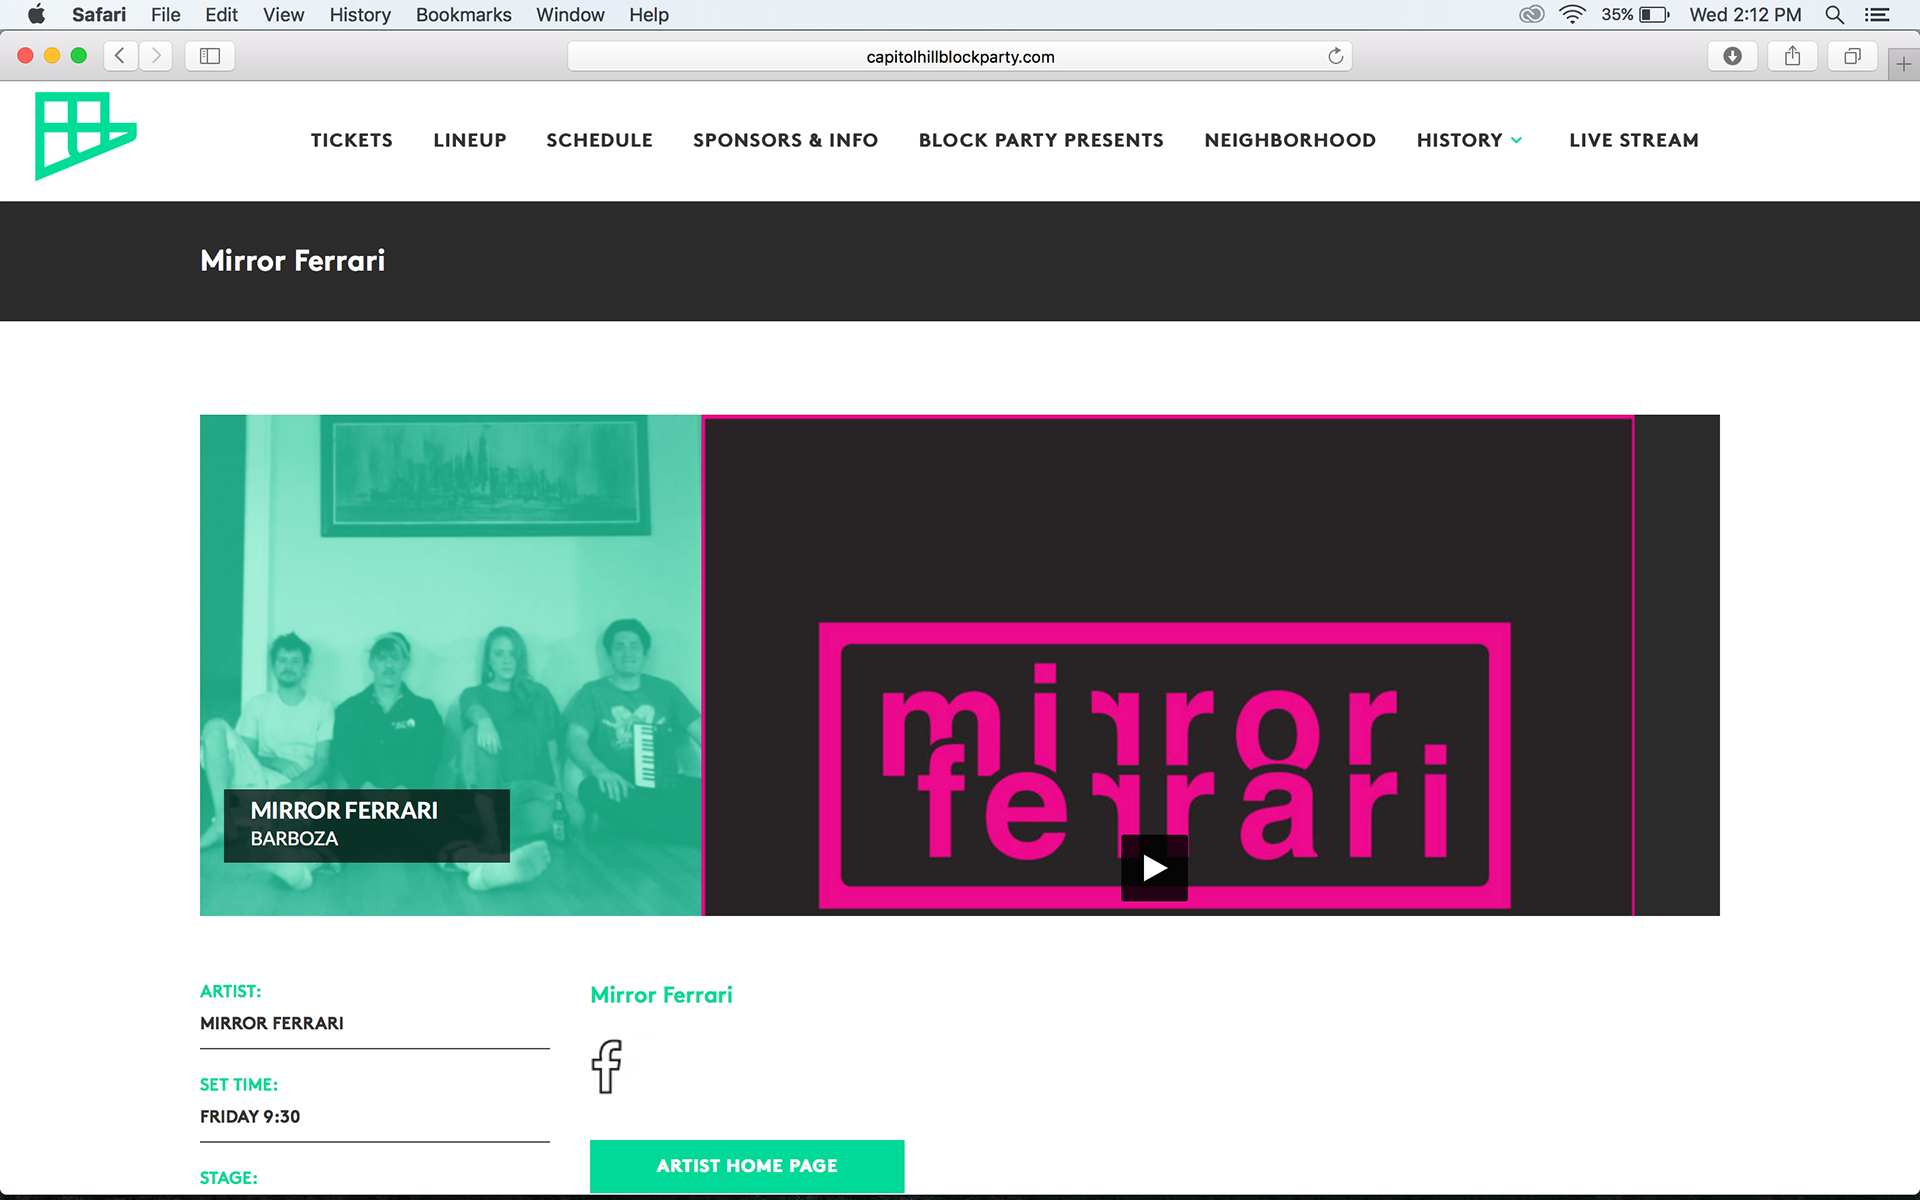The image size is (1920, 1200).
Task: Open a new tab with plus icon
Action: (1903, 64)
